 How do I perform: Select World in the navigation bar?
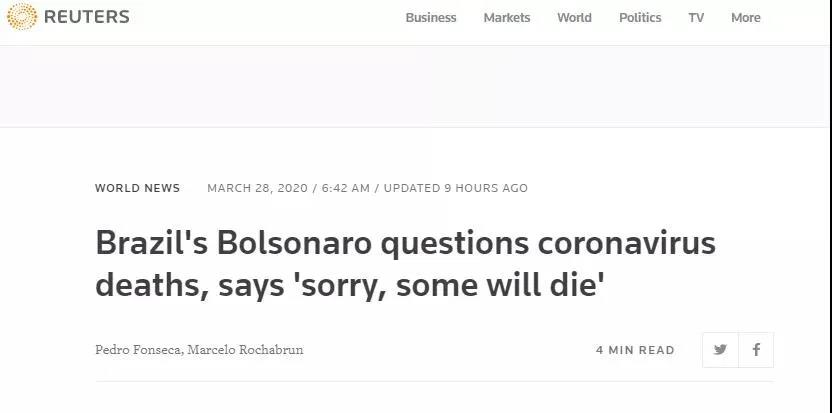[x=574, y=18]
